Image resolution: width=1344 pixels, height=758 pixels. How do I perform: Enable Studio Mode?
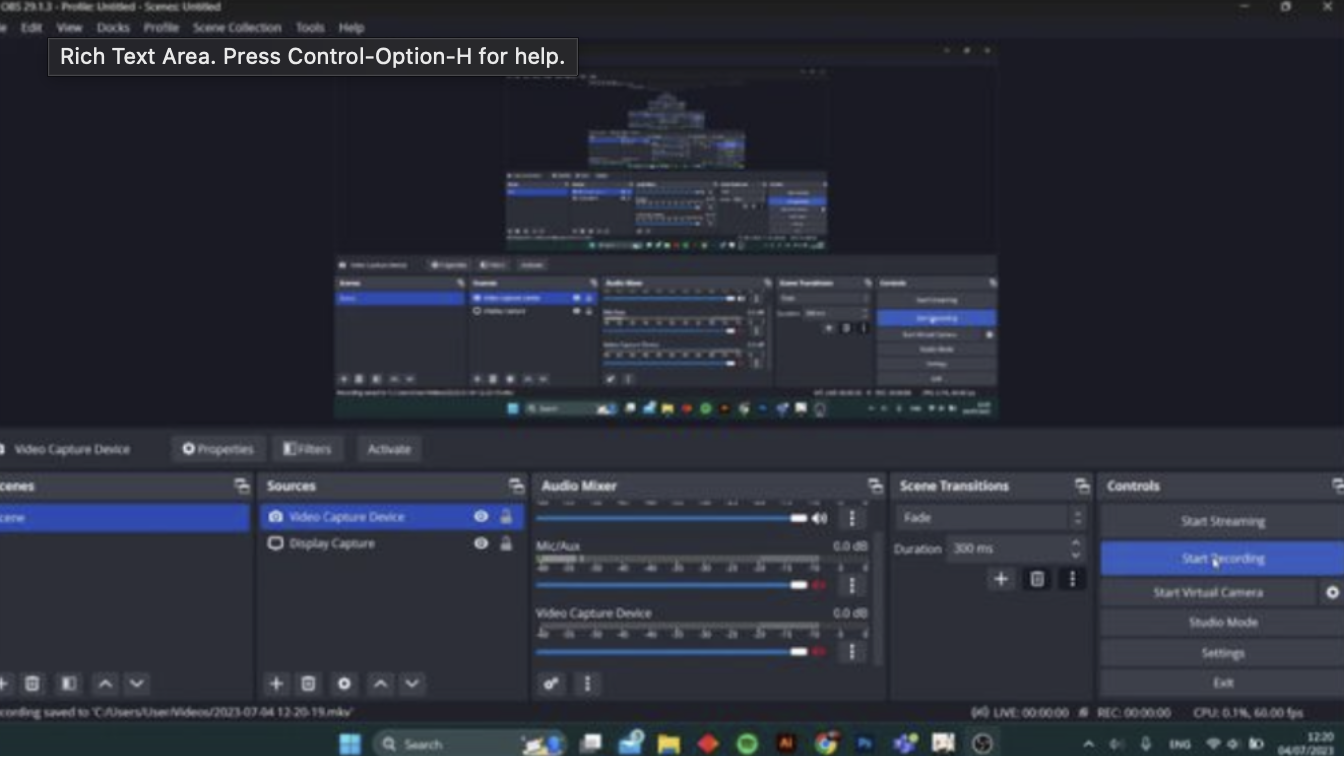point(1222,623)
